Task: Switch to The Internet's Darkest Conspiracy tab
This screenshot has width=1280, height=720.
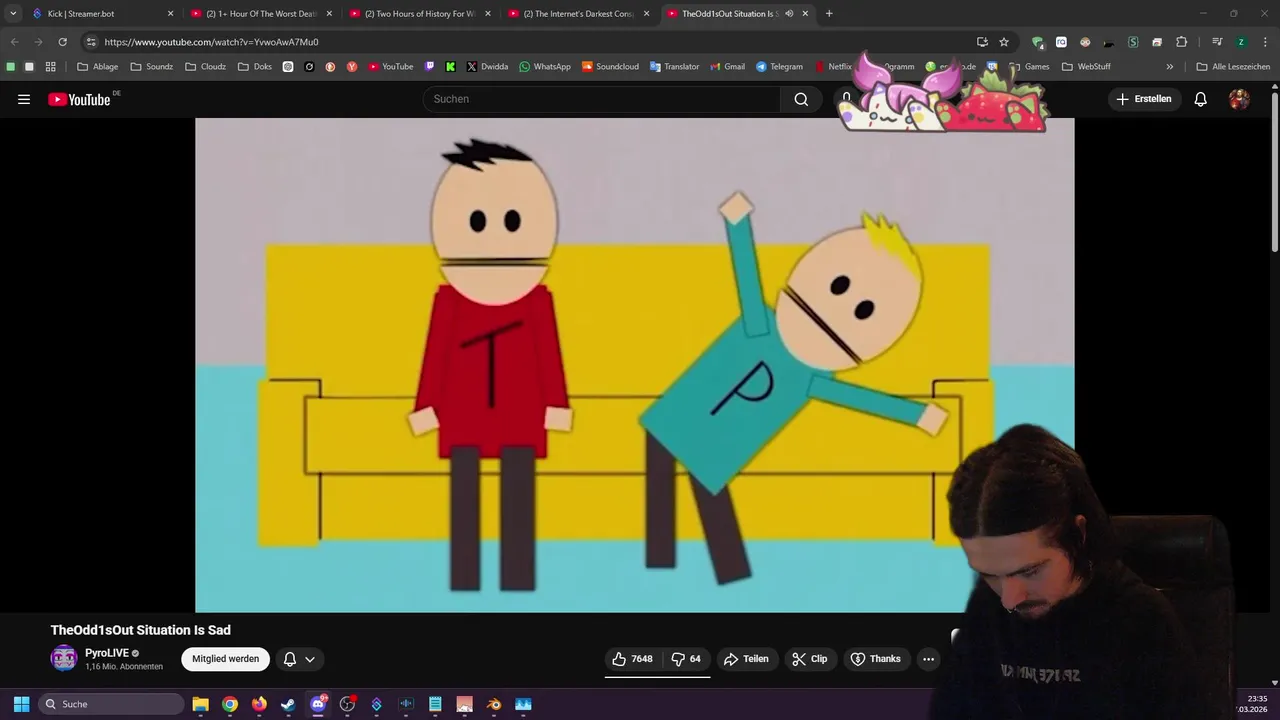Action: click(579, 14)
